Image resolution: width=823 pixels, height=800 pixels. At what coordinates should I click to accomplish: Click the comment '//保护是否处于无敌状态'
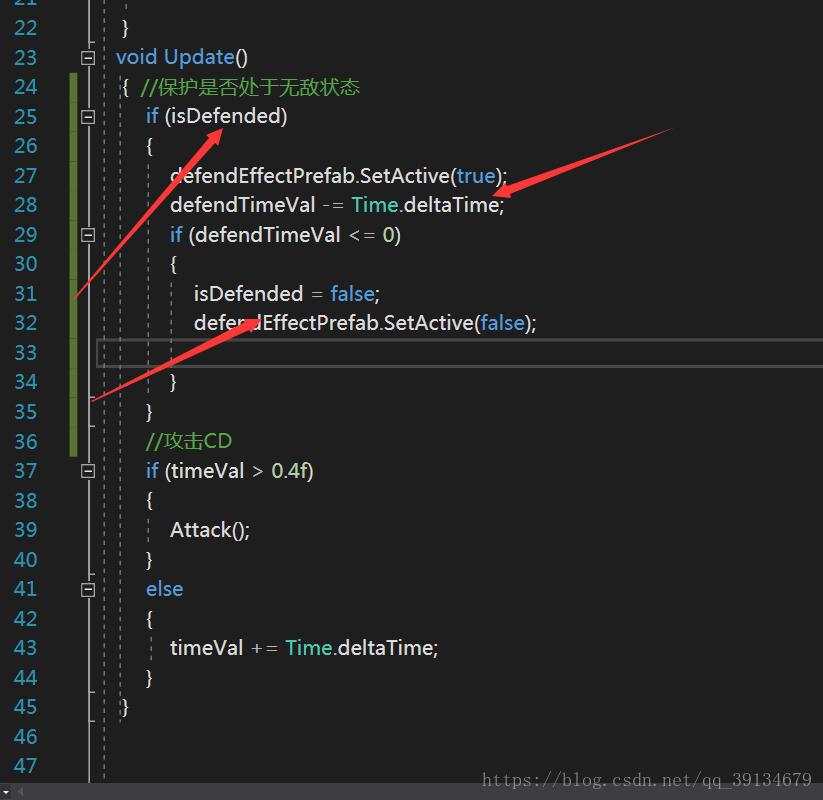250,87
